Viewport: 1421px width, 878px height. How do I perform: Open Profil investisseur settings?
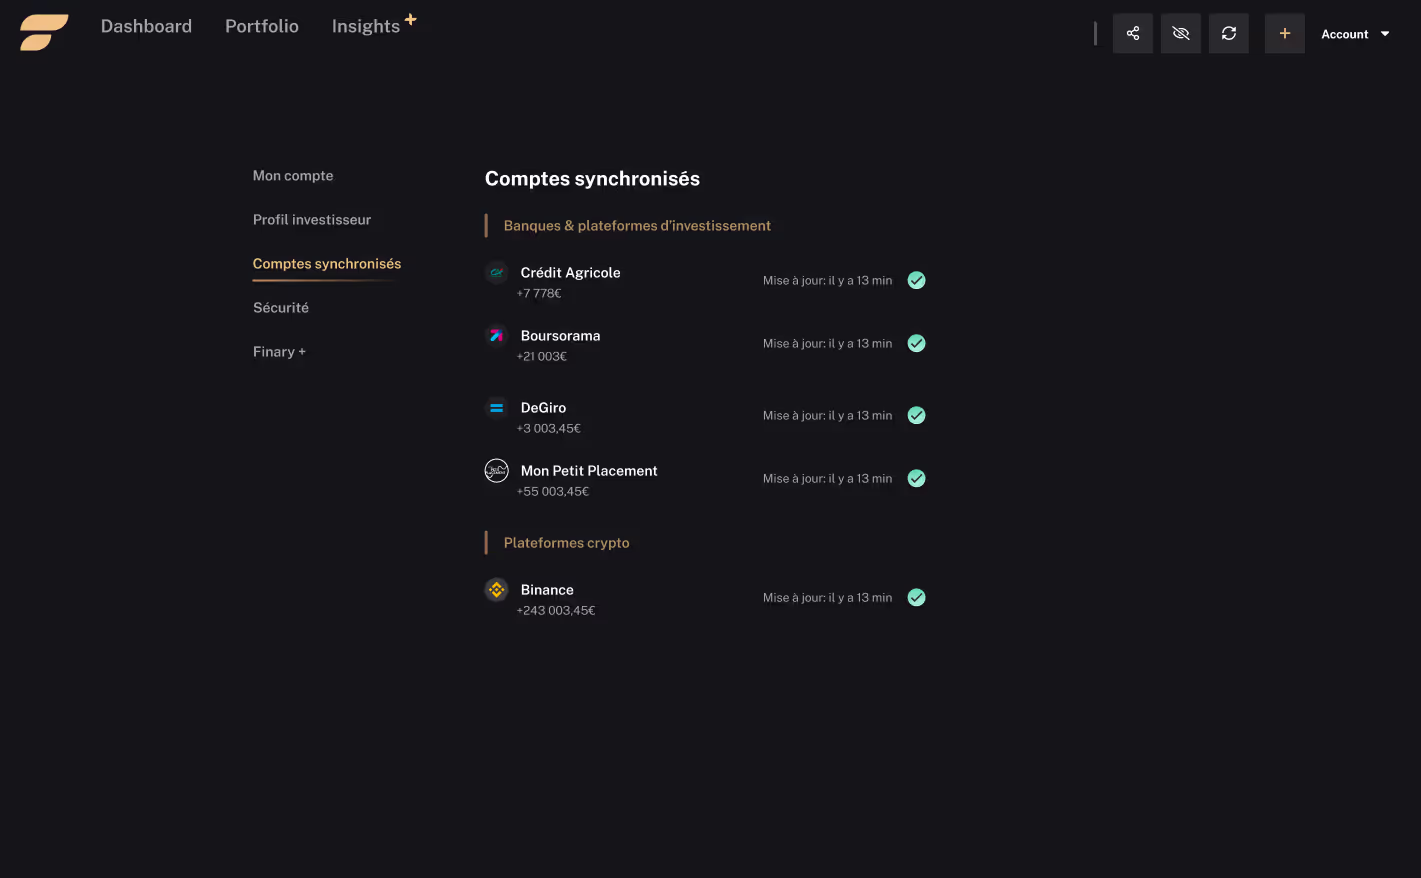point(312,220)
